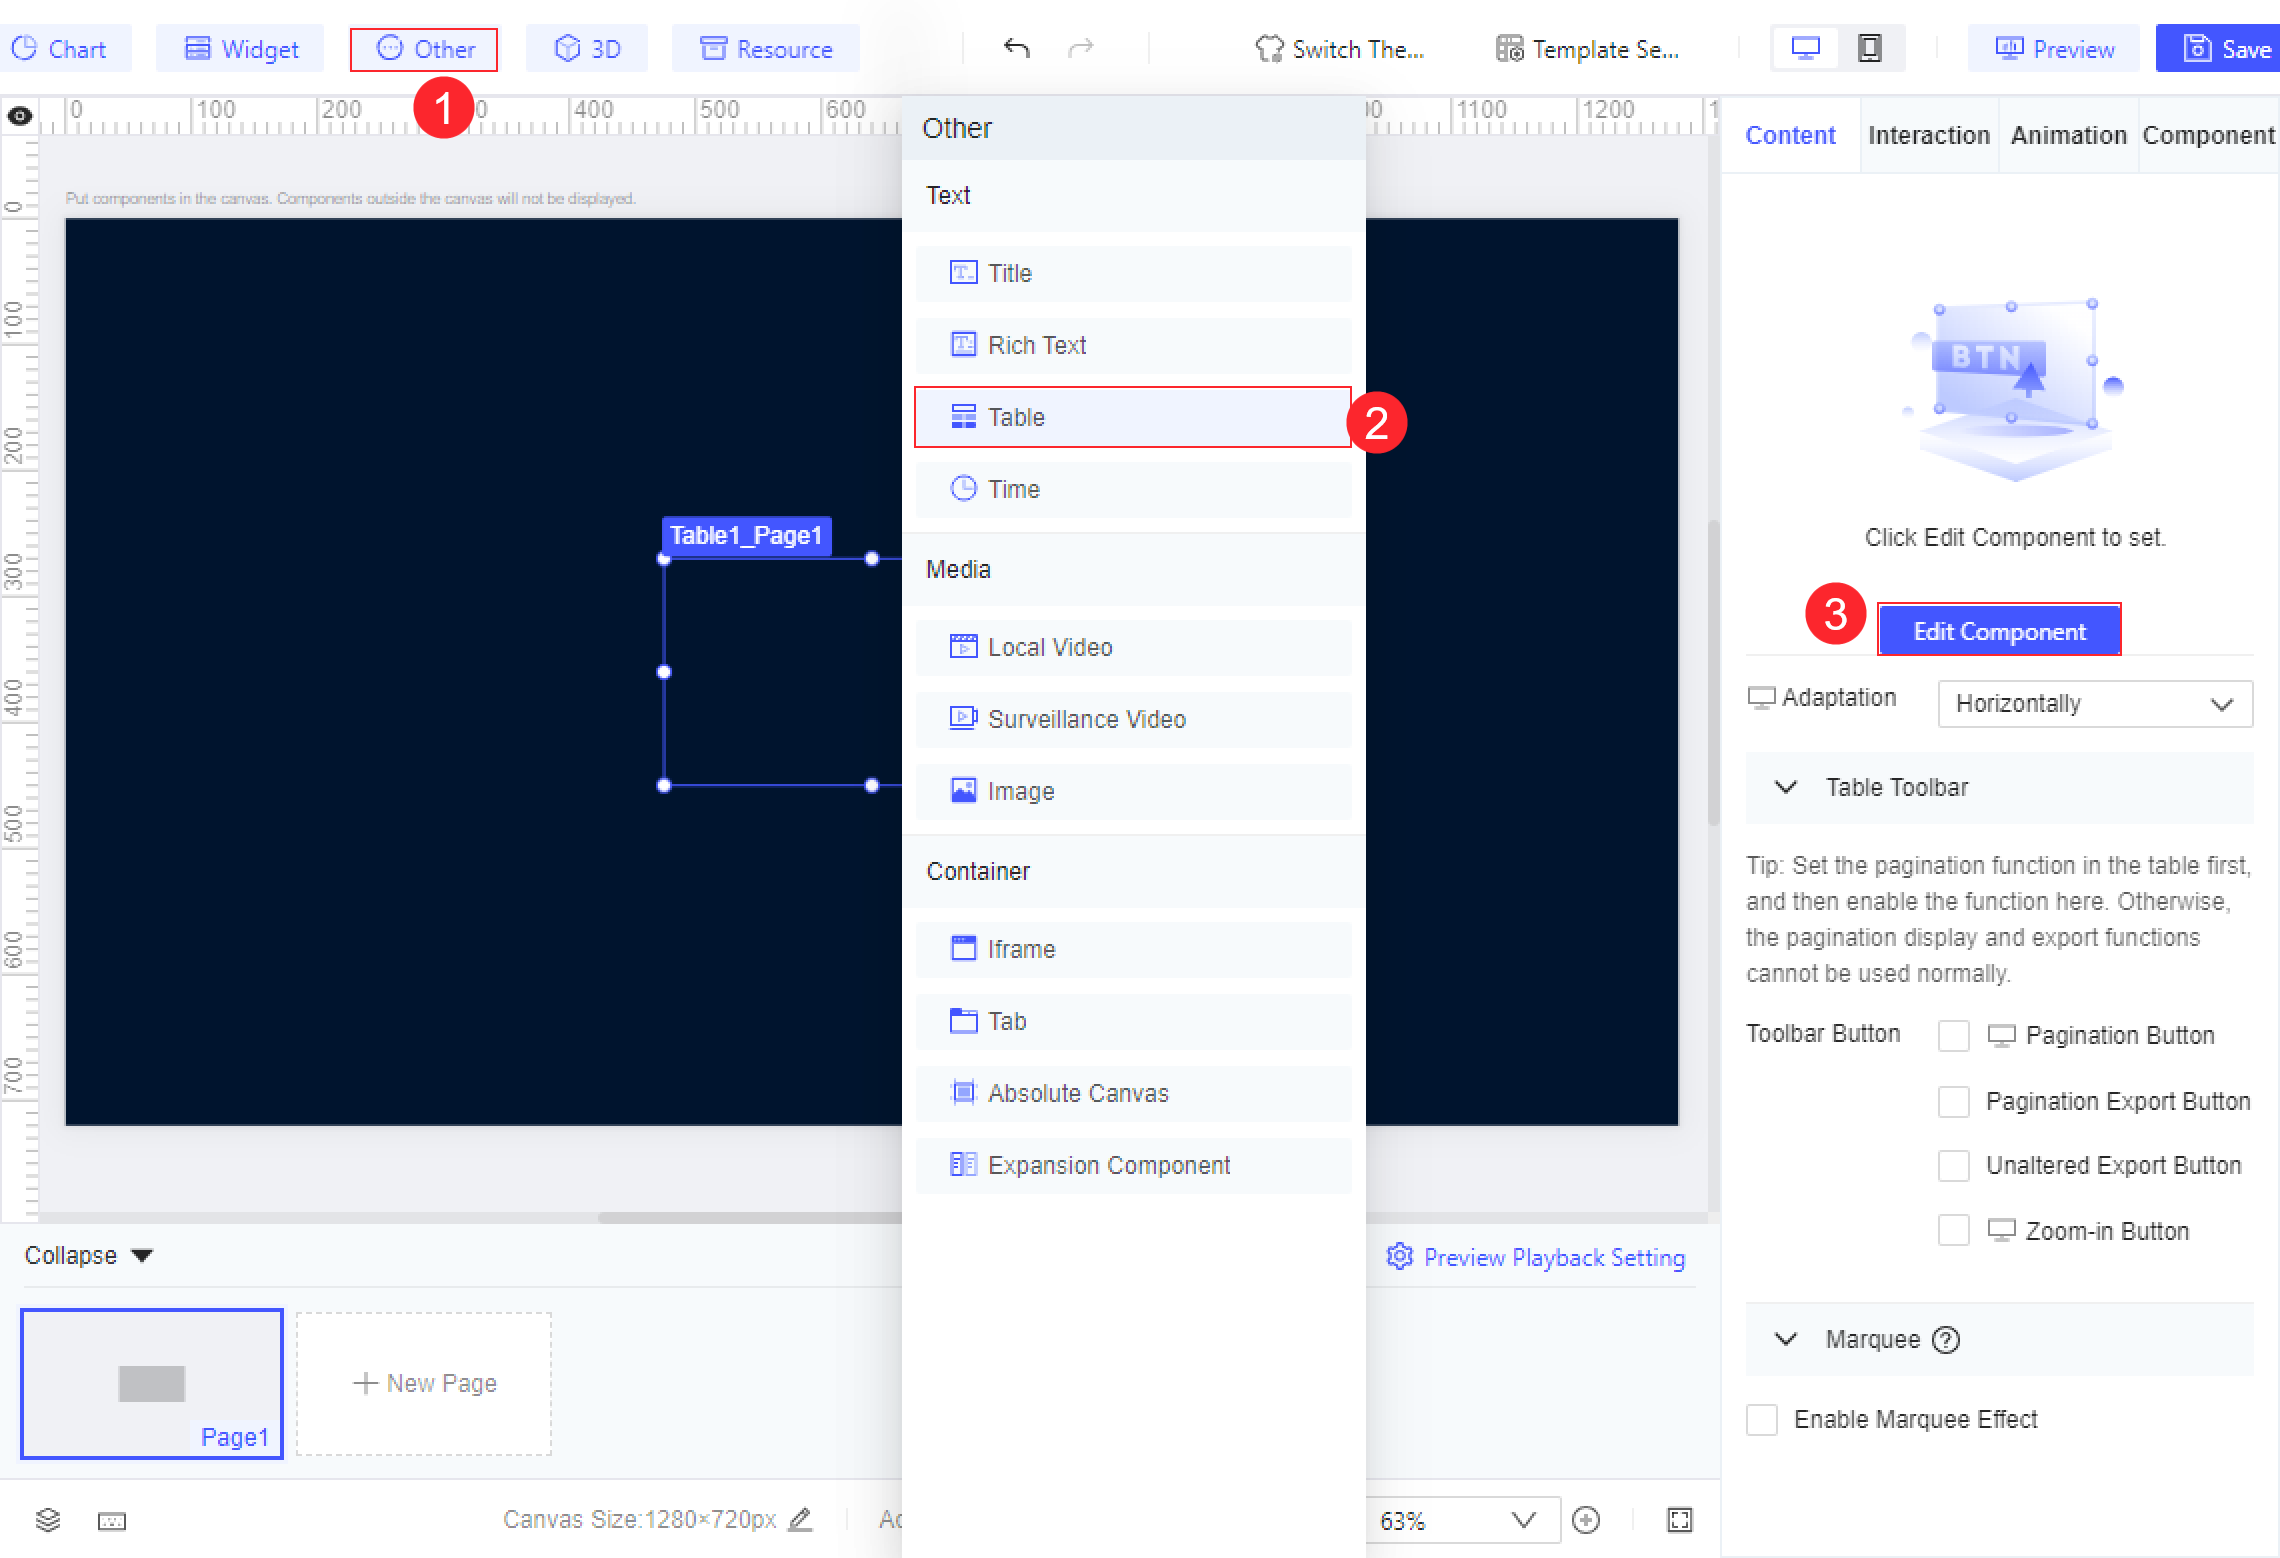The image size is (2280, 1558).
Task: Switch to the Interaction tab
Action: point(1929,135)
